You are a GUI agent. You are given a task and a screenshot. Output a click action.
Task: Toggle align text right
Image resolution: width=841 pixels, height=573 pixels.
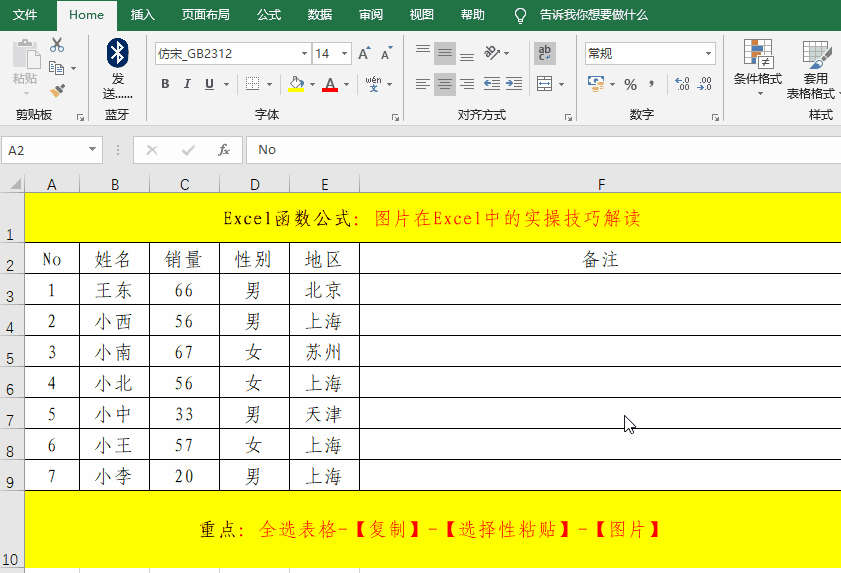pos(467,84)
